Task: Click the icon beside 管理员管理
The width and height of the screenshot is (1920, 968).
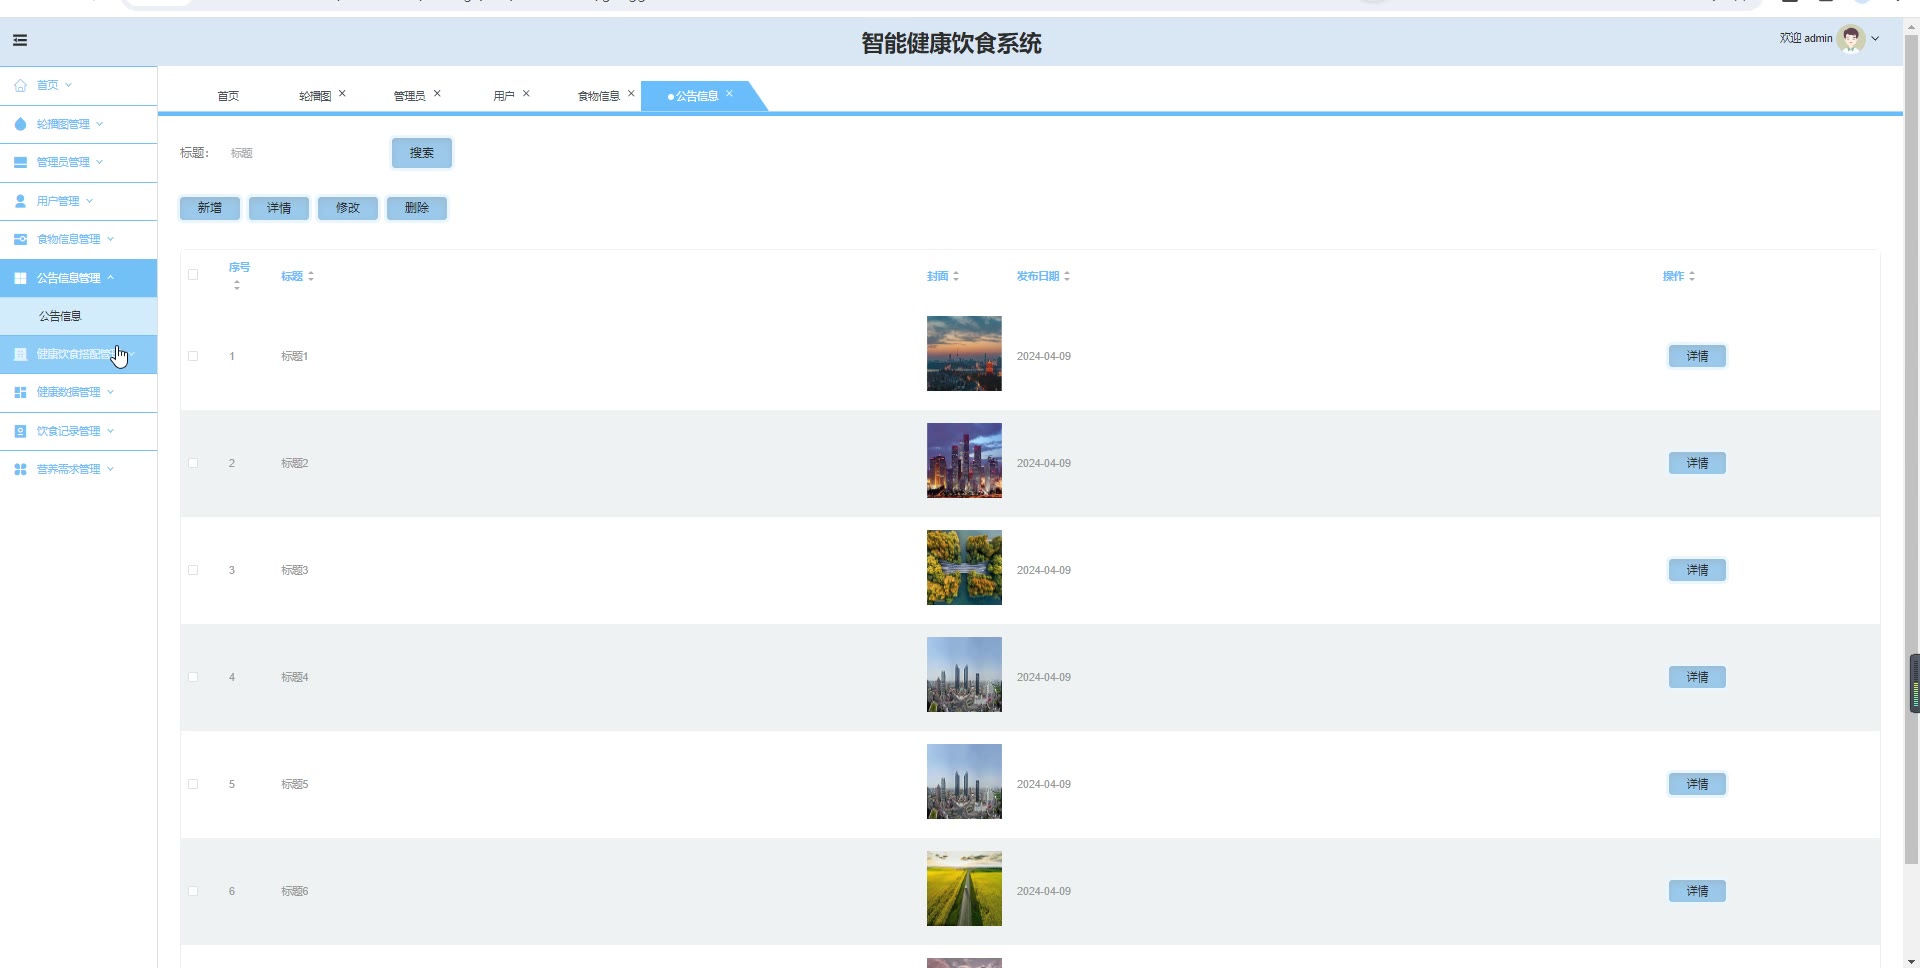Action: click(x=20, y=162)
